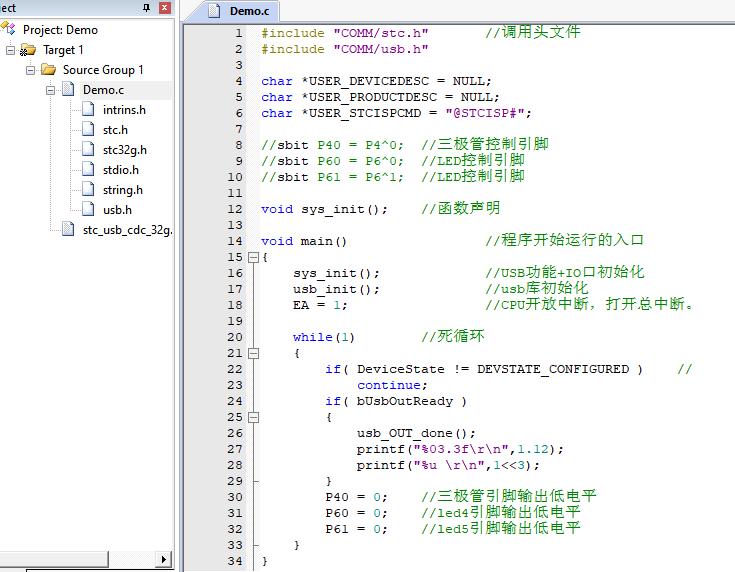735x572 pixels.
Task: Click line number 34 in gutter
Action: click(x=235, y=561)
